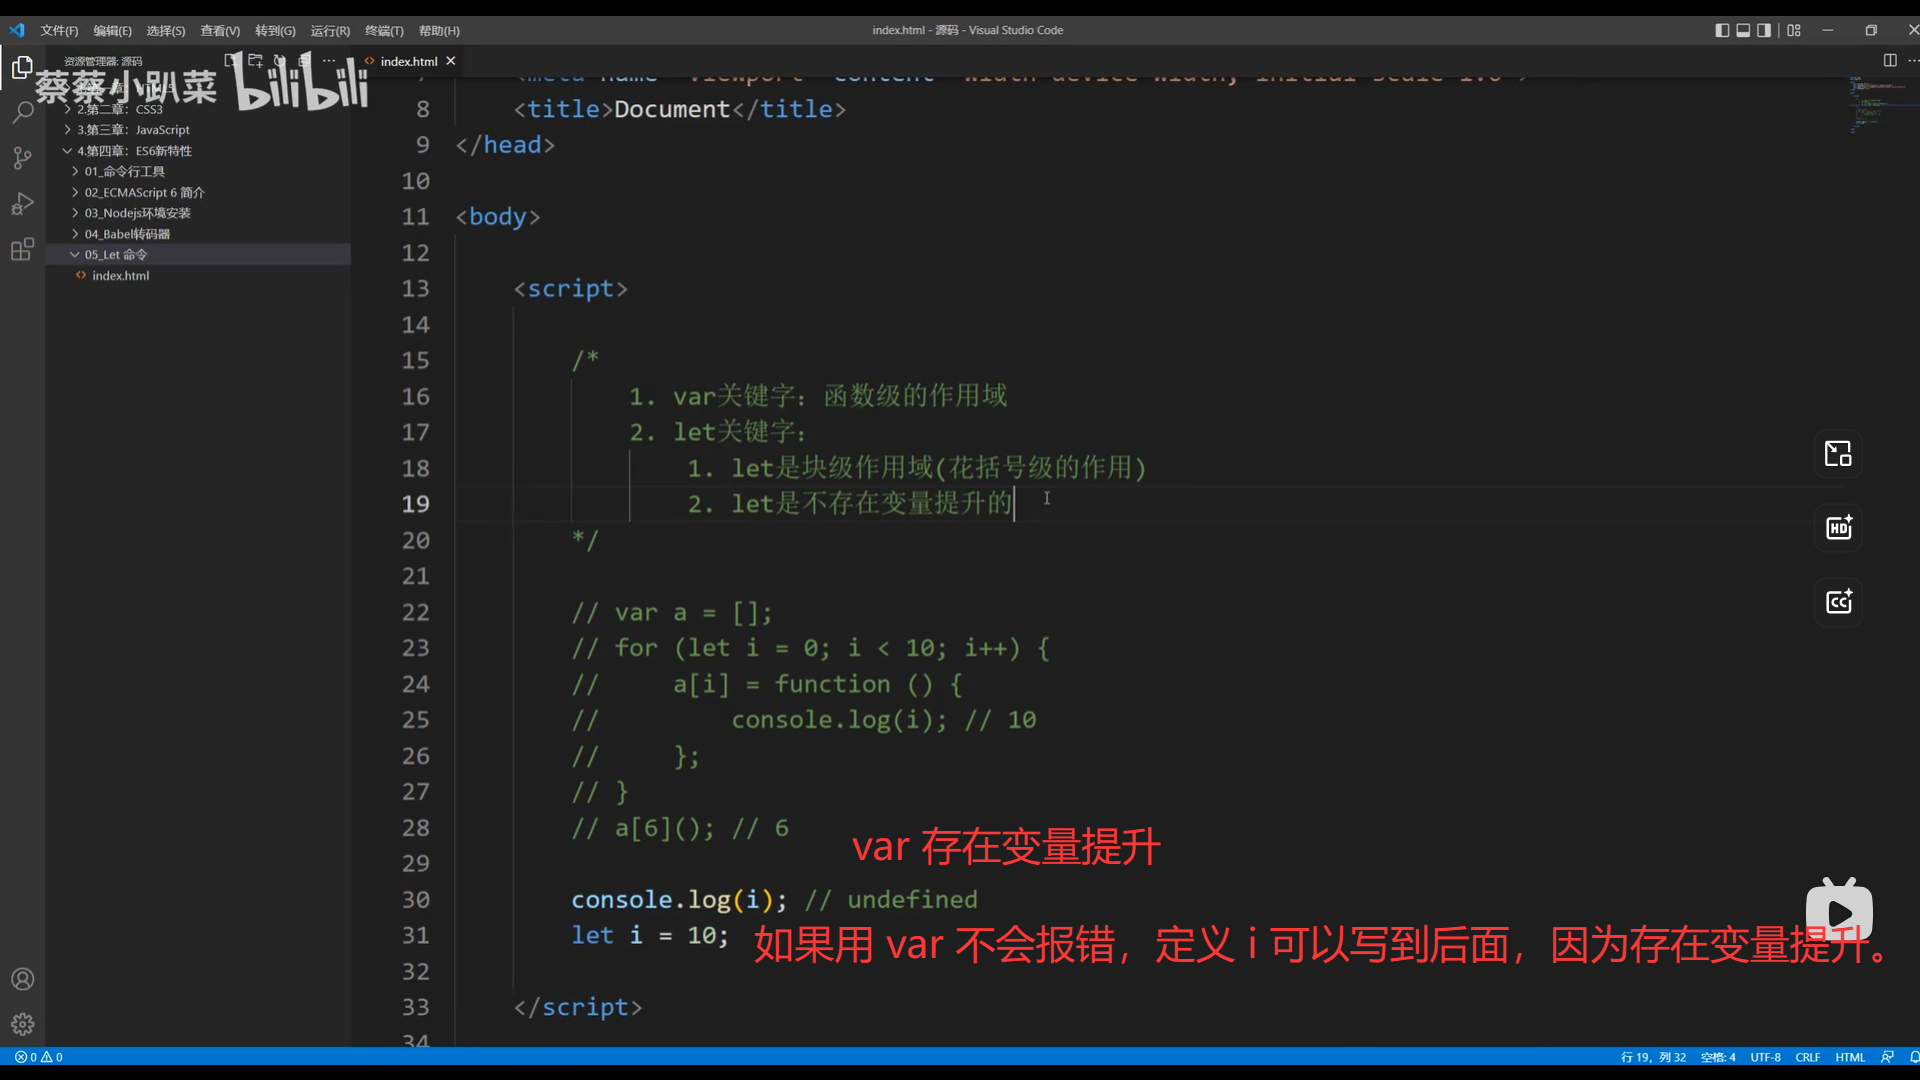Open index.html in the explorer tree

click(x=120, y=276)
